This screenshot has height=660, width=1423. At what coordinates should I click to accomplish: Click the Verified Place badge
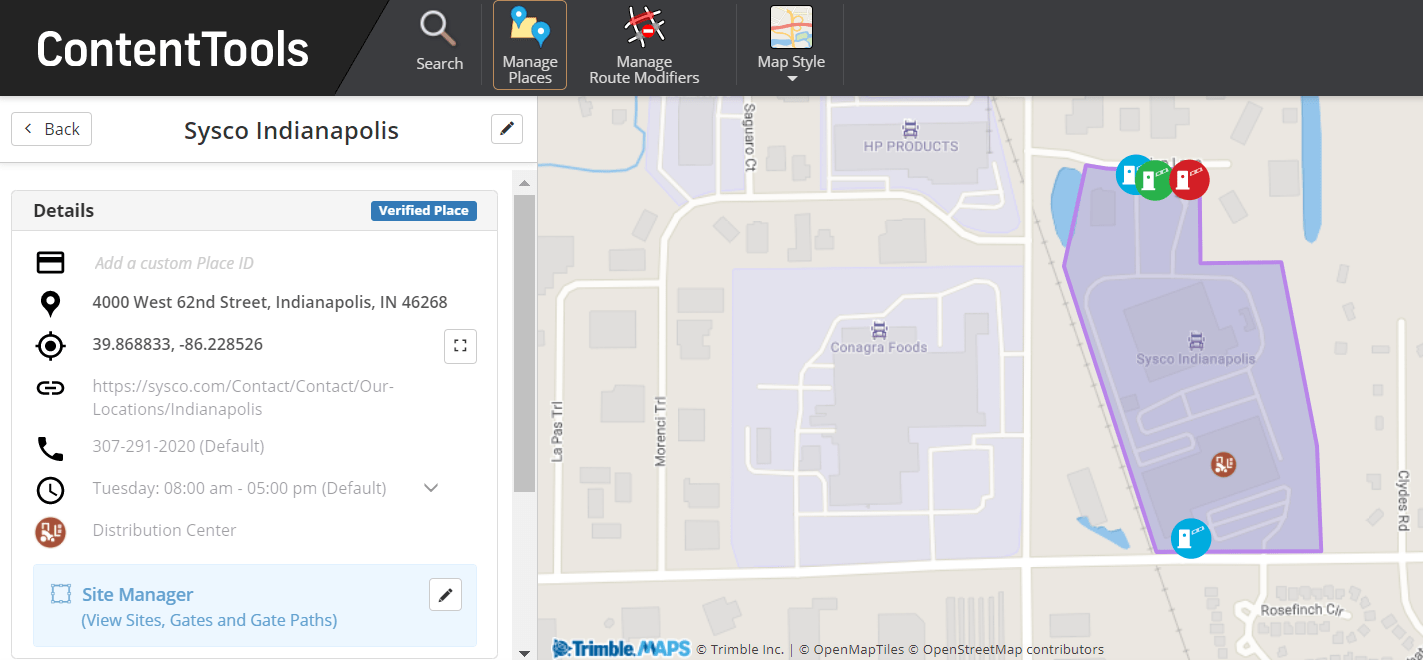pos(424,211)
